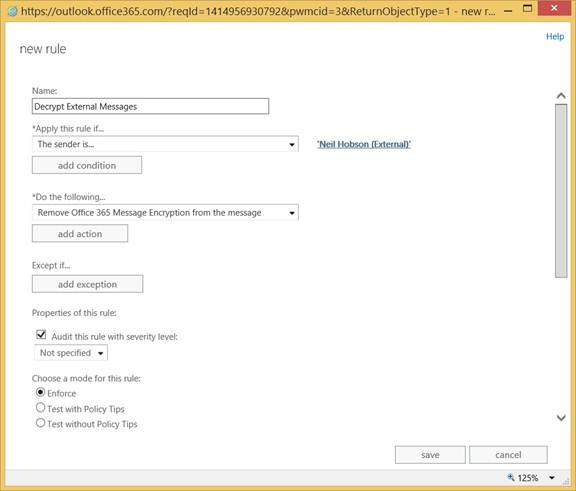Viewport: 576px width, 491px height.
Task: Select the Enforce mode radio button
Action: pos(40,392)
